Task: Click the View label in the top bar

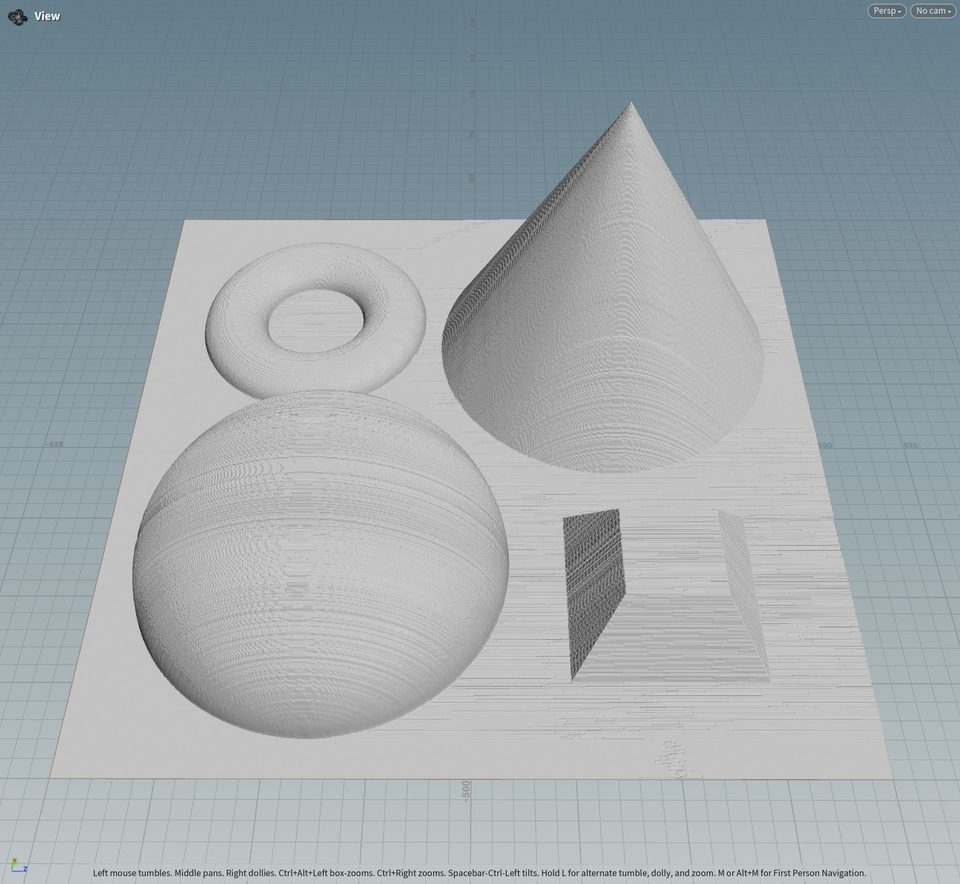Action: [x=45, y=16]
